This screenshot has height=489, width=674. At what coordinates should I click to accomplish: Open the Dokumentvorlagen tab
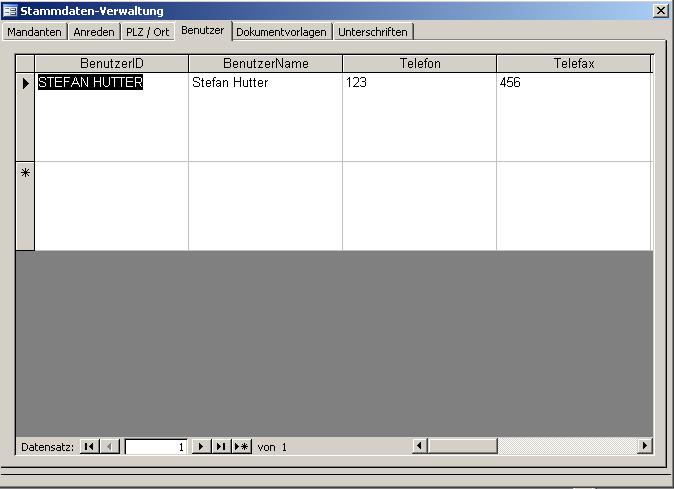[281, 32]
